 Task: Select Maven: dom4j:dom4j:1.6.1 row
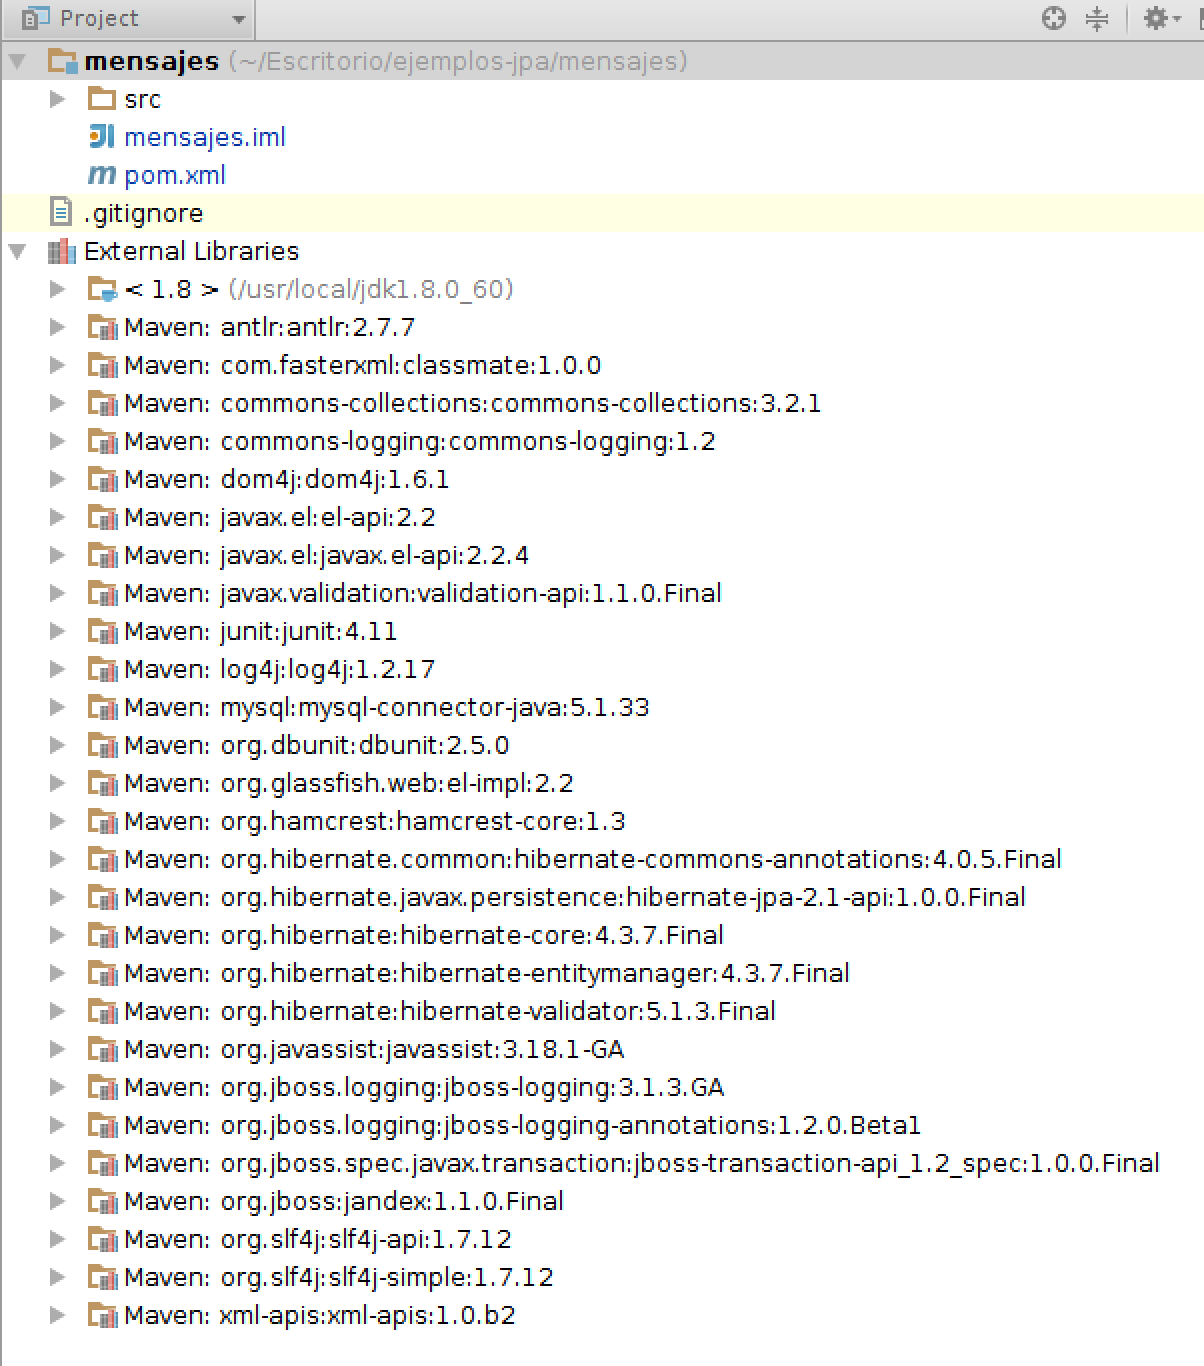[286, 479]
